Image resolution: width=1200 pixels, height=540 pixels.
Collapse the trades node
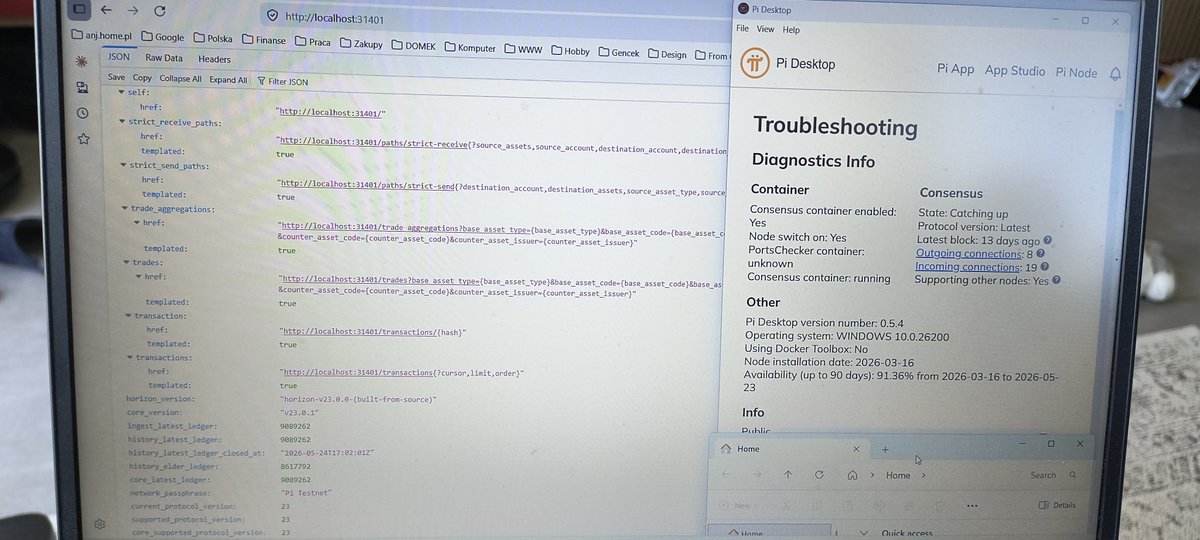[126, 262]
